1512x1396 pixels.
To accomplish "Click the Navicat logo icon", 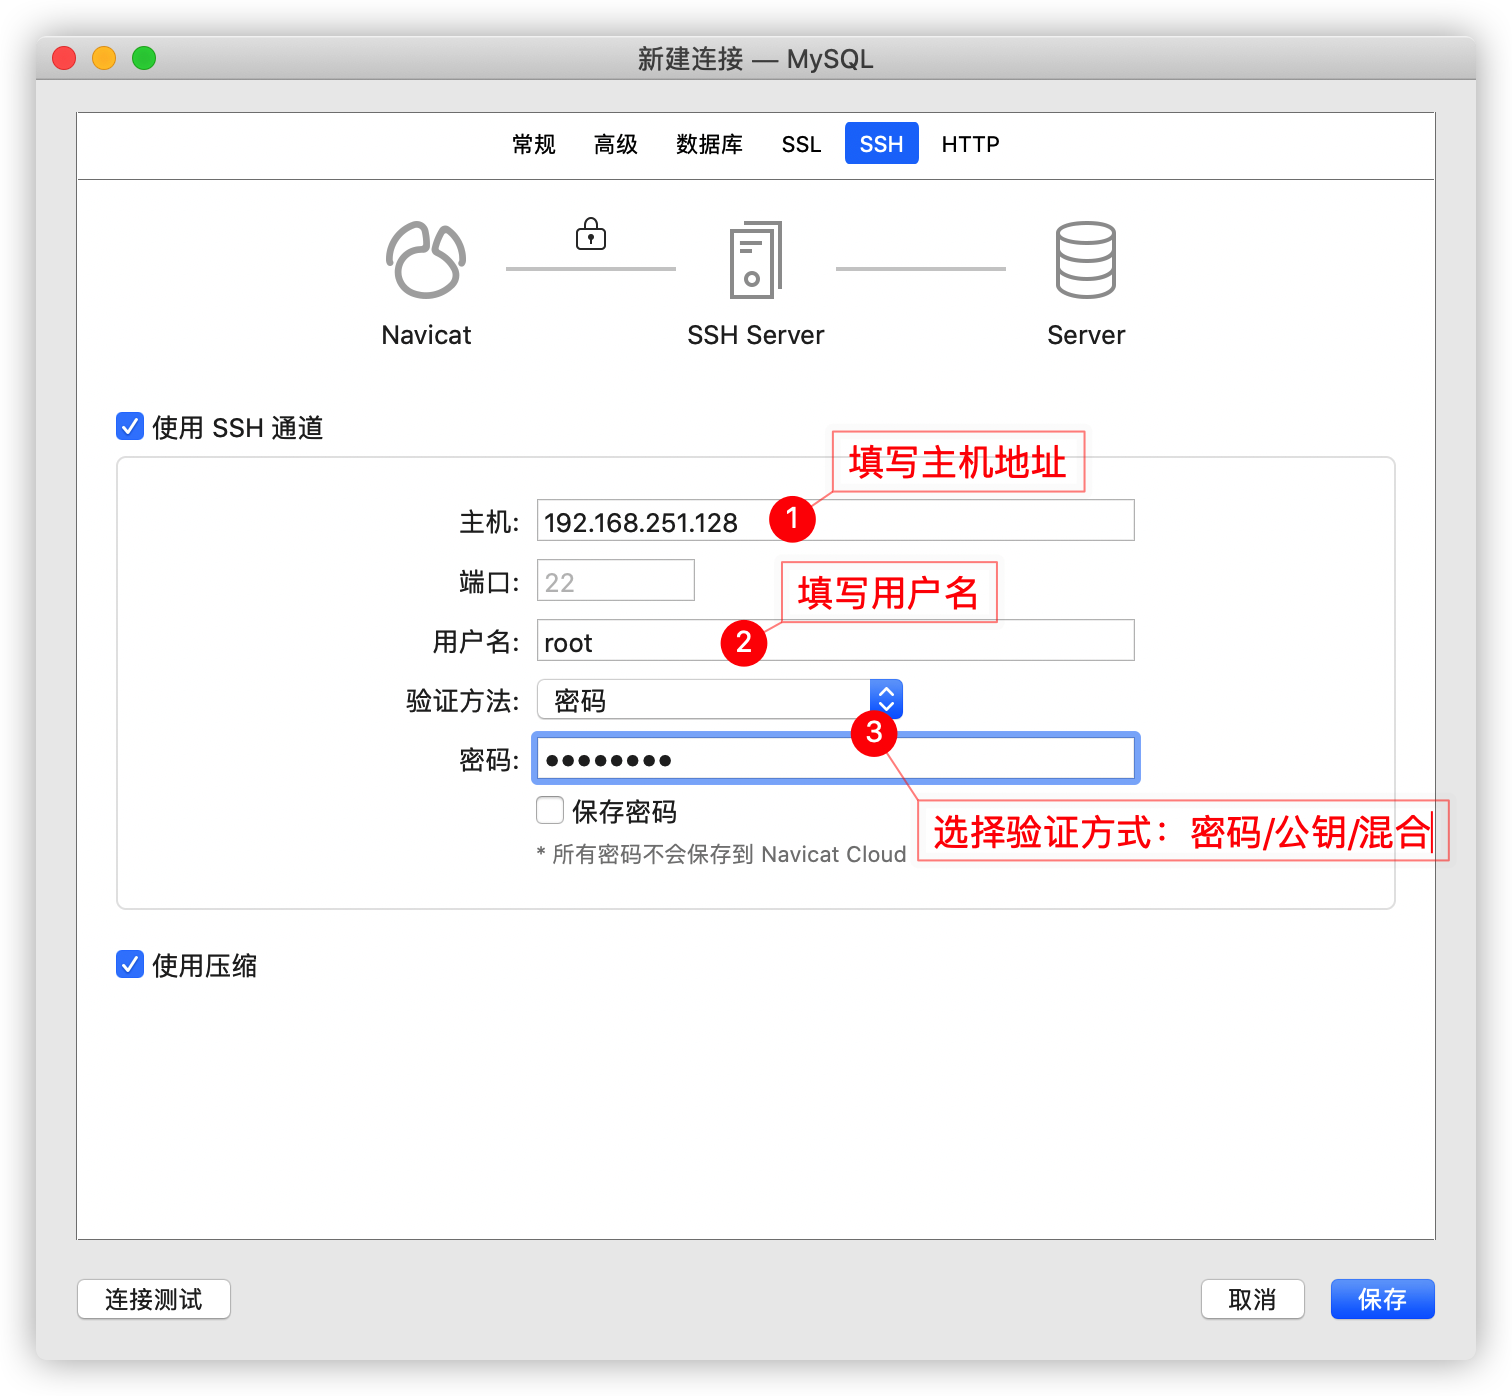I will (x=426, y=260).
